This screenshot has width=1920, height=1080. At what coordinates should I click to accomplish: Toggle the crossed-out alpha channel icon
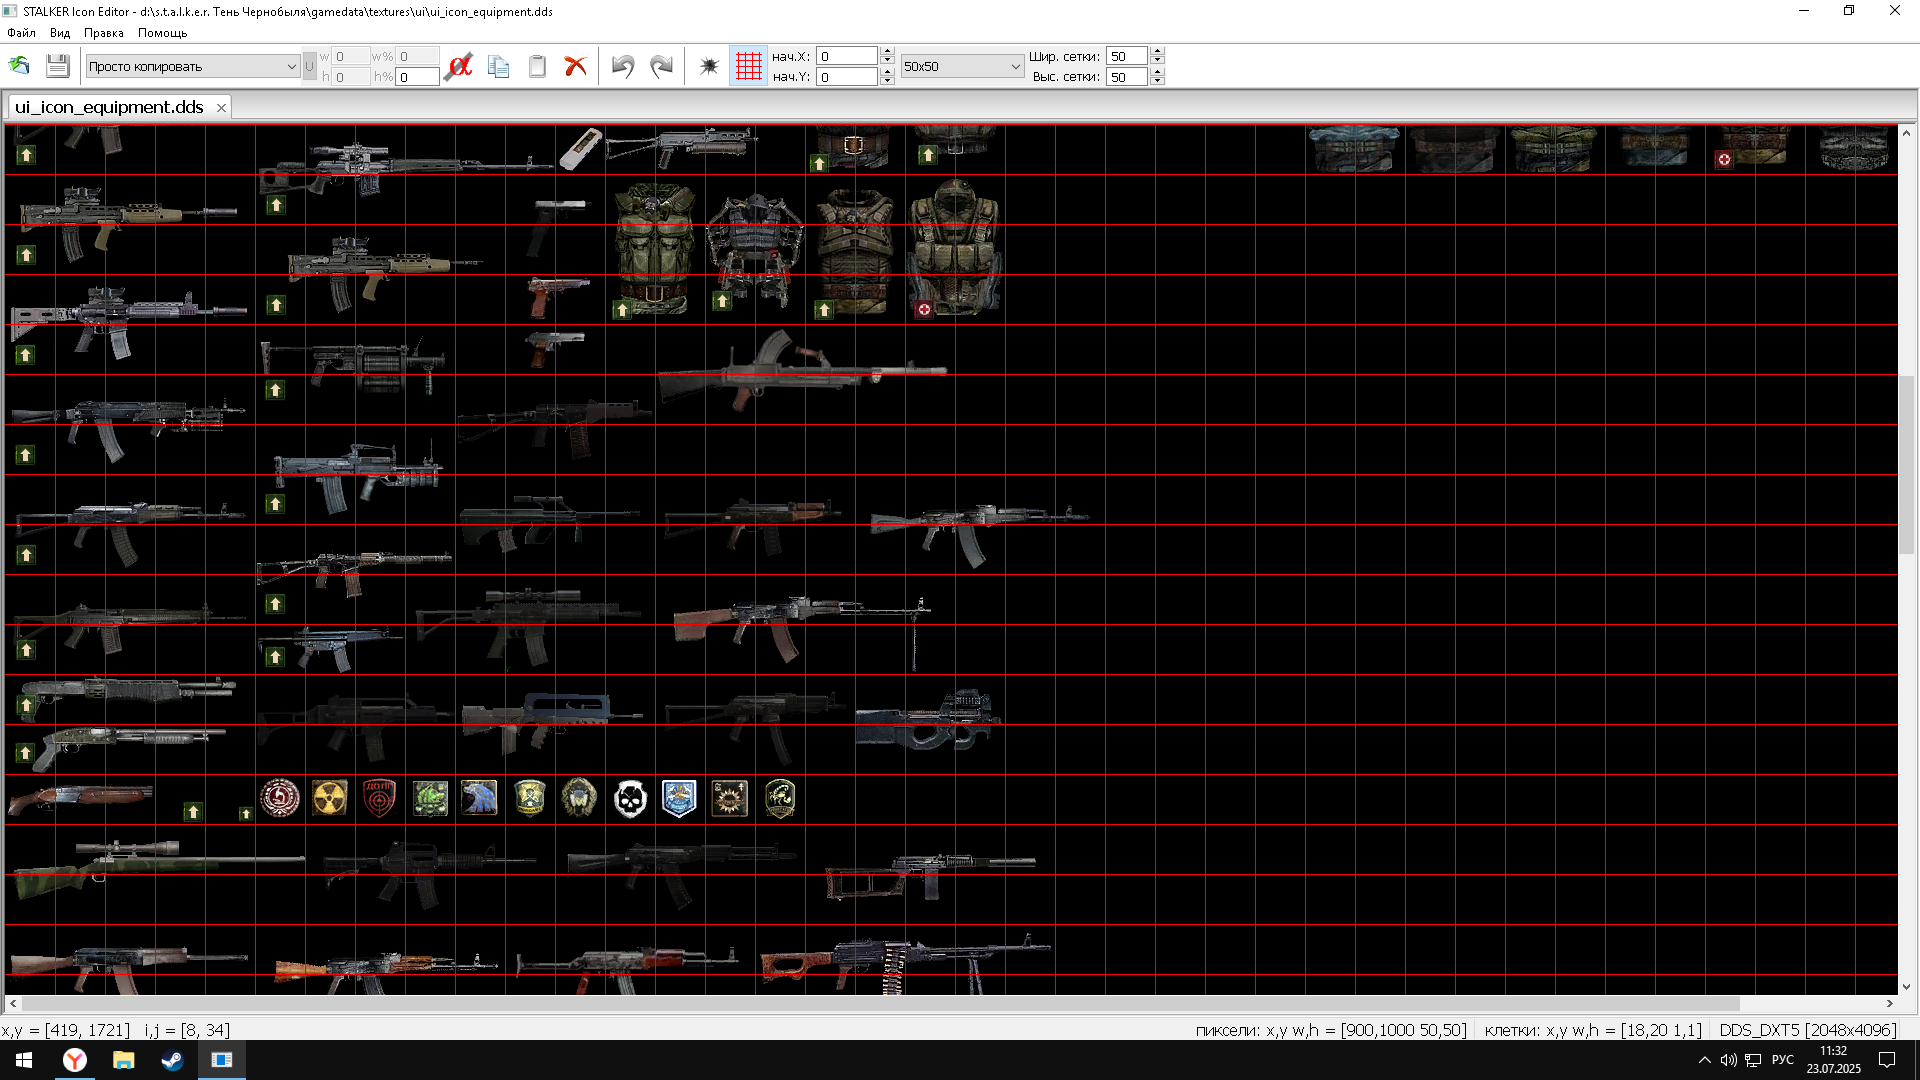[x=459, y=66]
